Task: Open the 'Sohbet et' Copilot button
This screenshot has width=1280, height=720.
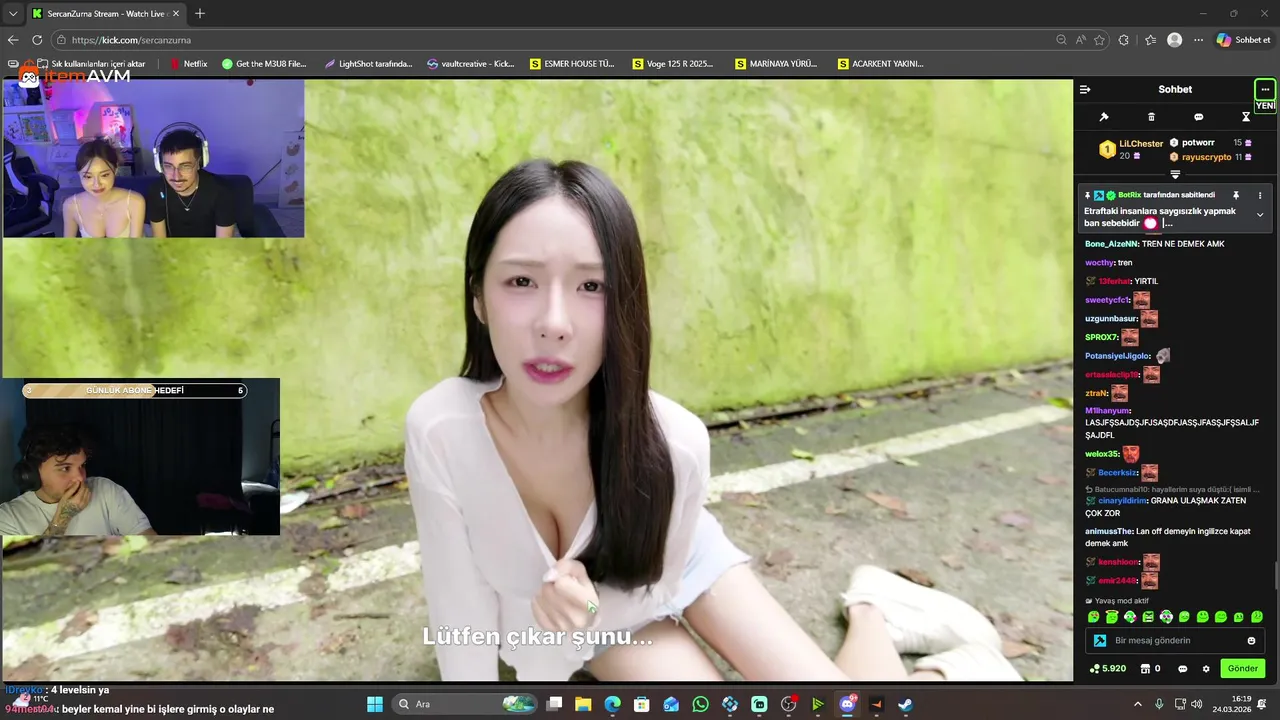Action: (1243, 40)
